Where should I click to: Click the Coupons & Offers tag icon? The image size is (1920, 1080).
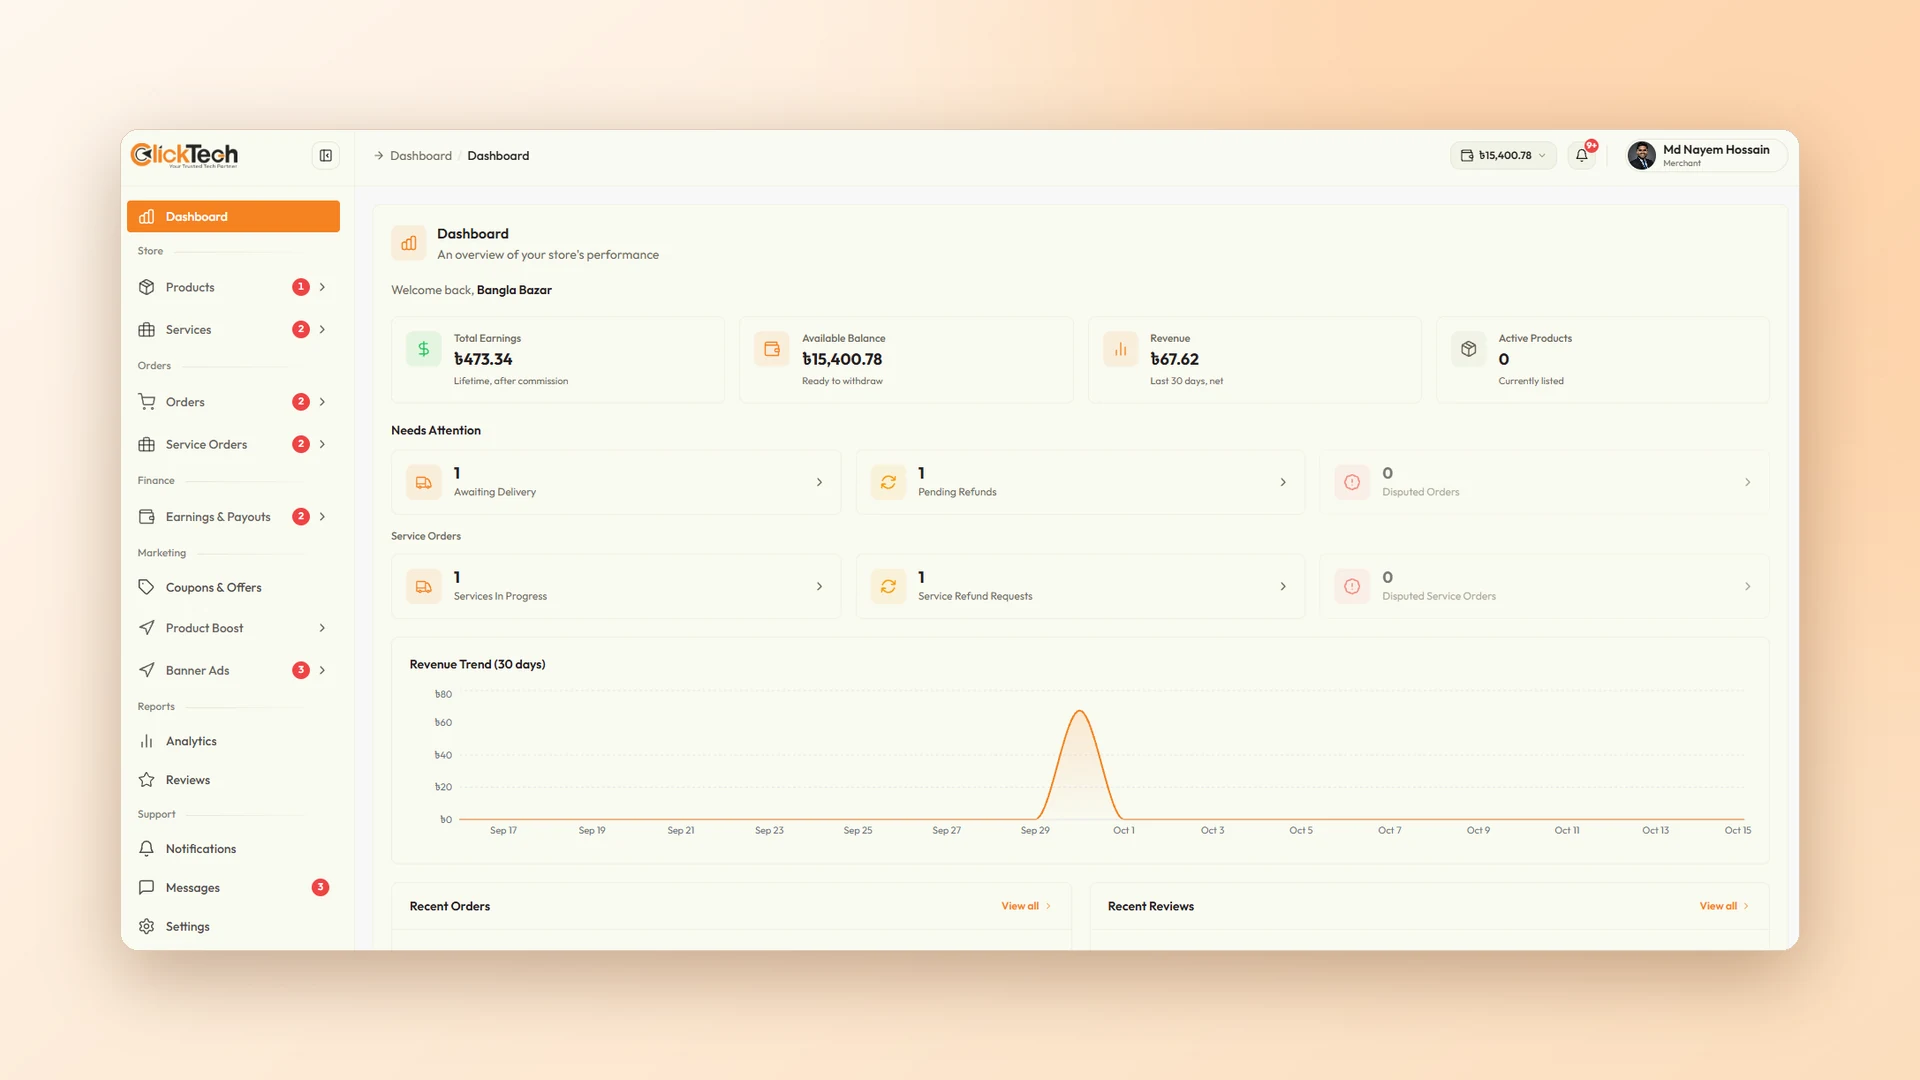[147, 587]
